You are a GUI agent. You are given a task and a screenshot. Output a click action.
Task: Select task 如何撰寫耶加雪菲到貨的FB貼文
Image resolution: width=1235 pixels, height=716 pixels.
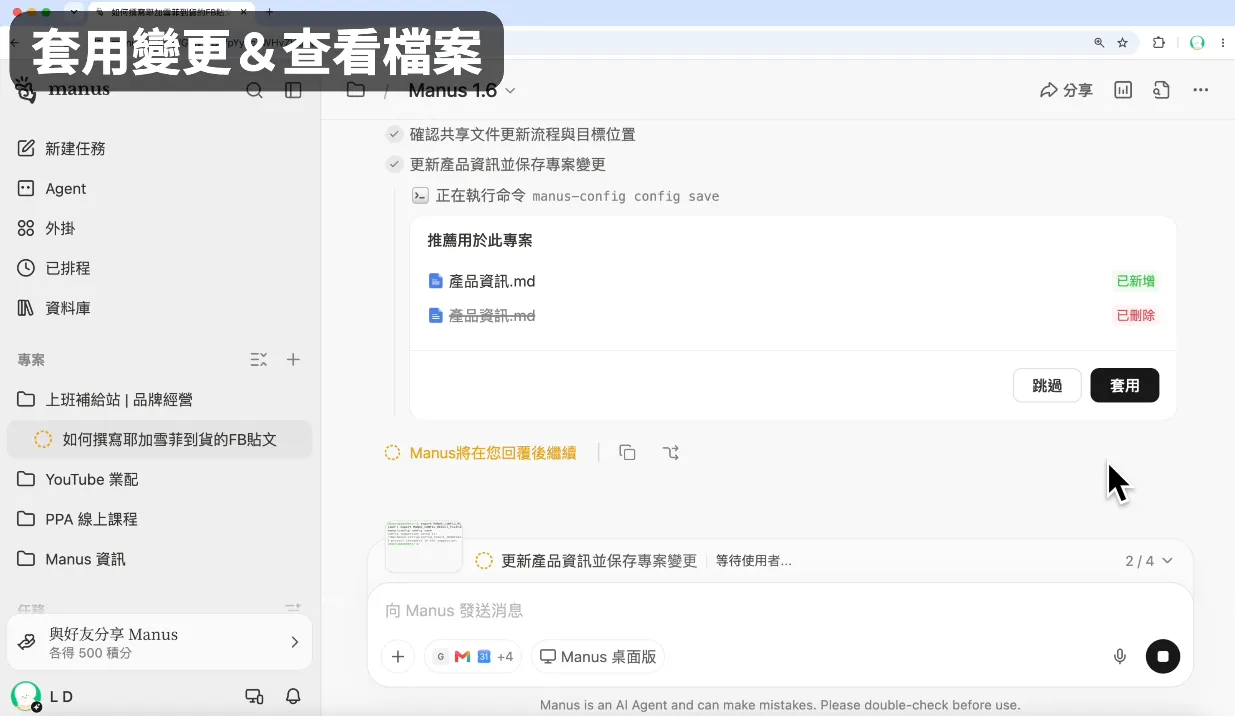(x=160, y=439)
